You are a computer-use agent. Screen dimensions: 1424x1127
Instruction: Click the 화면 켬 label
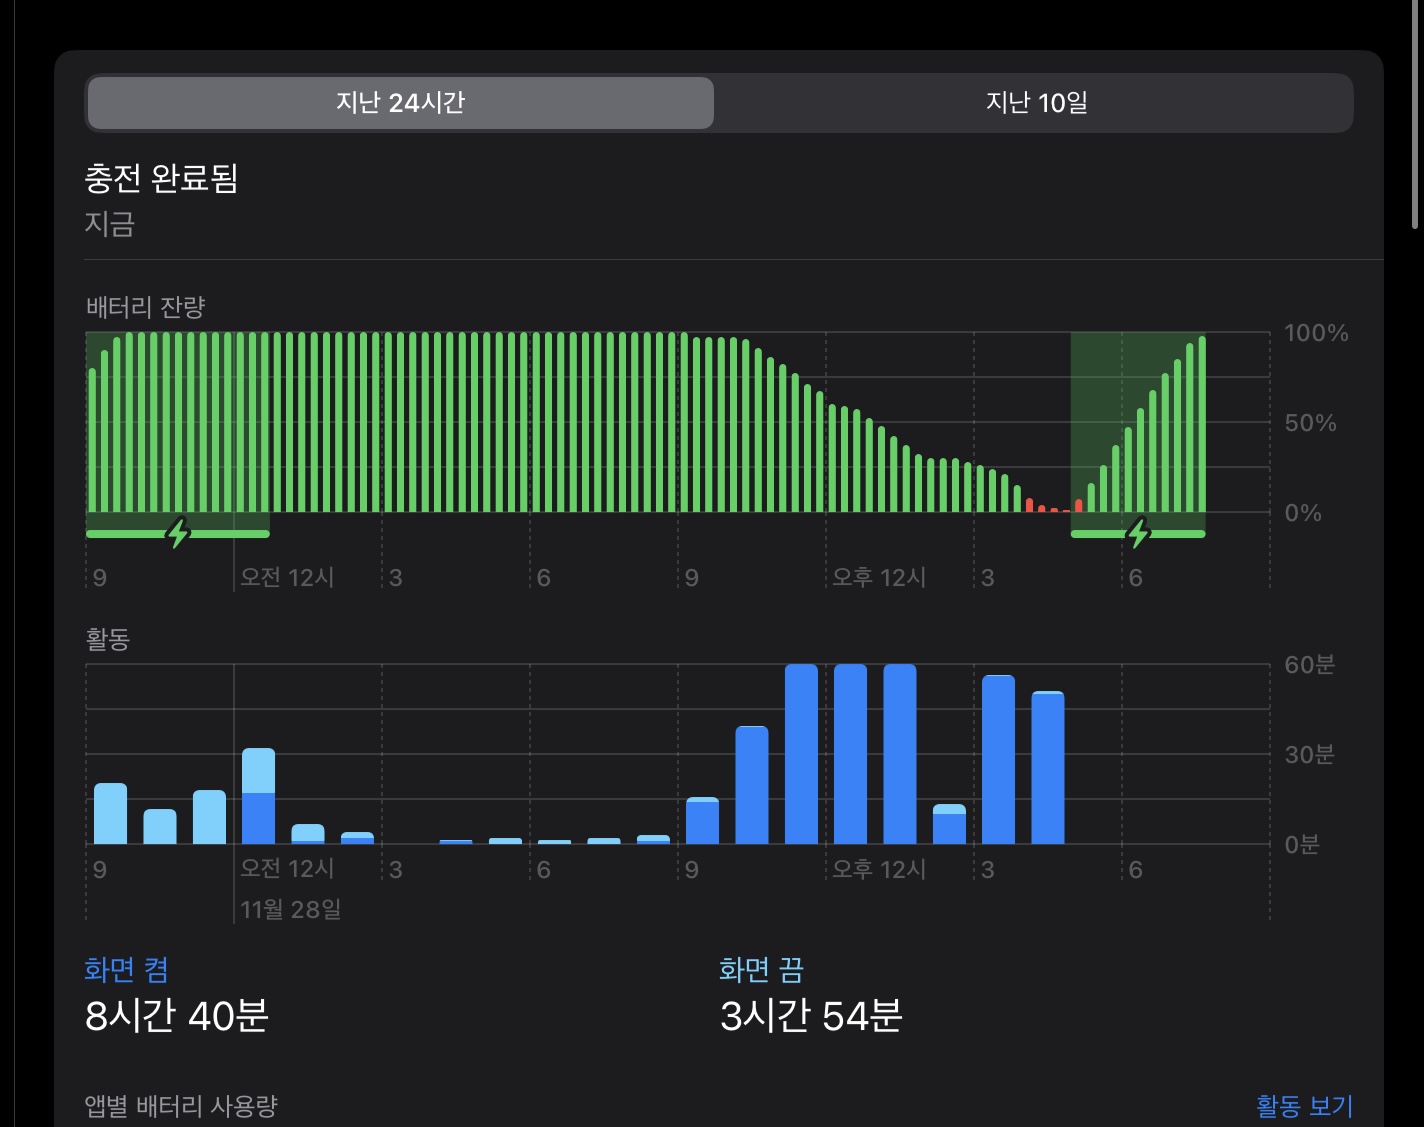click(126, 969)
